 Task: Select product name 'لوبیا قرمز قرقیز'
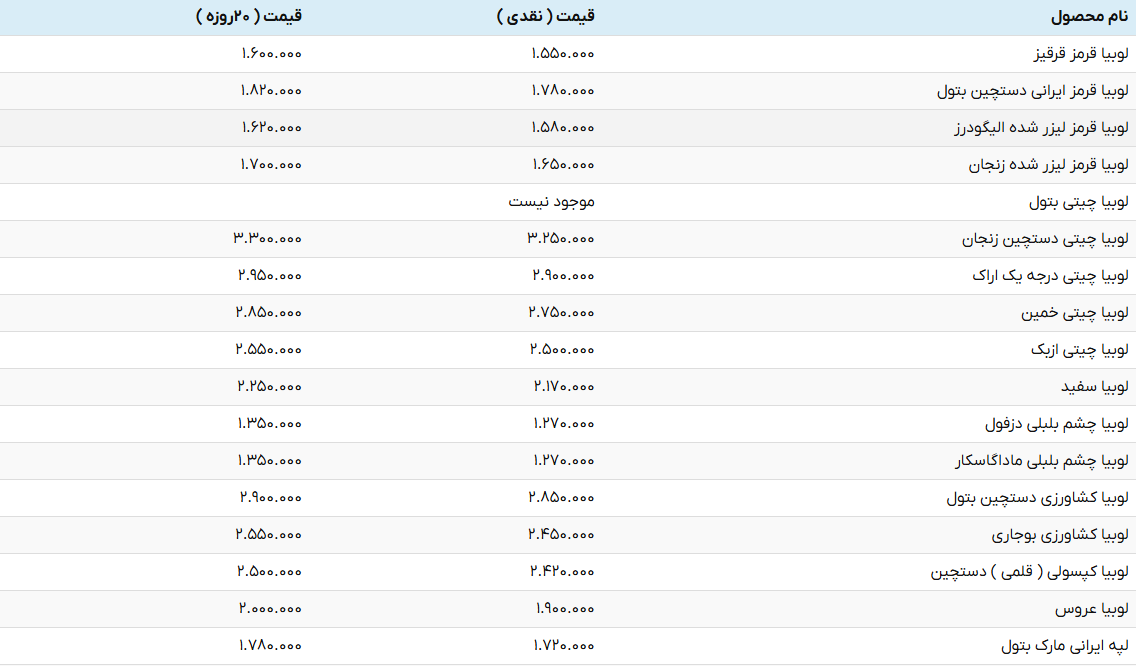coord(1080,54)
